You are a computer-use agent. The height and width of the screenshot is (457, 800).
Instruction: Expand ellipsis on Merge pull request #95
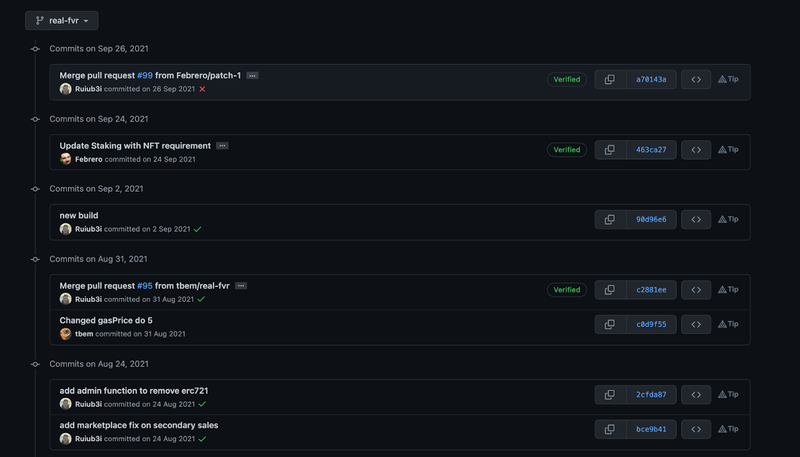[241, 286]
